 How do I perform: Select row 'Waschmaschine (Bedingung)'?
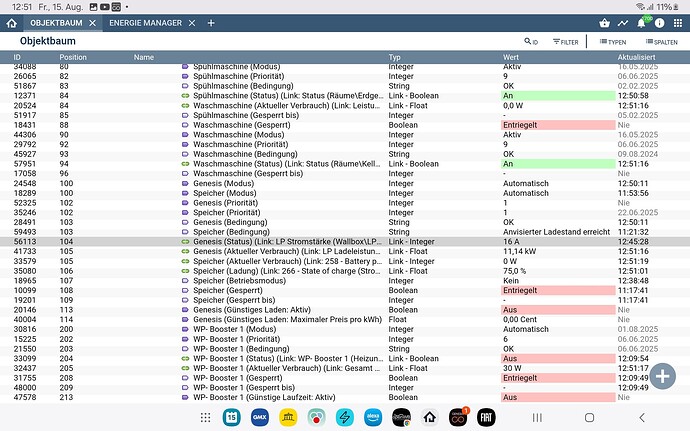345,154
